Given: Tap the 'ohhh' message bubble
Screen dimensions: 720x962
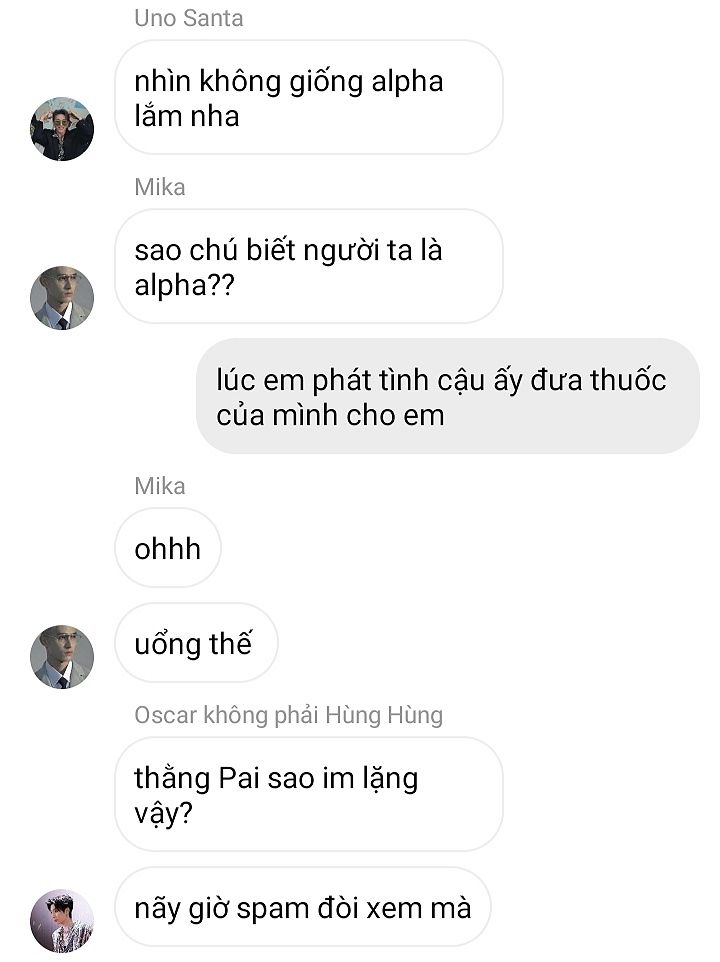Looking at the screenshot, I should pos(167,548).
